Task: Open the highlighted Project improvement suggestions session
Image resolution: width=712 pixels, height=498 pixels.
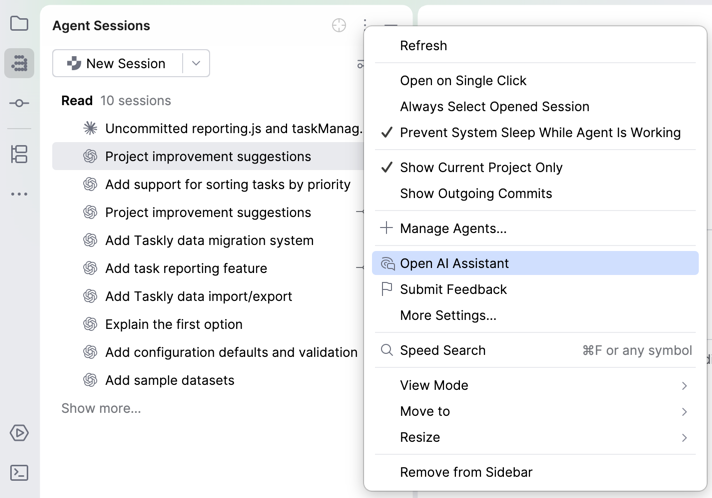Action: pos(208,156)
